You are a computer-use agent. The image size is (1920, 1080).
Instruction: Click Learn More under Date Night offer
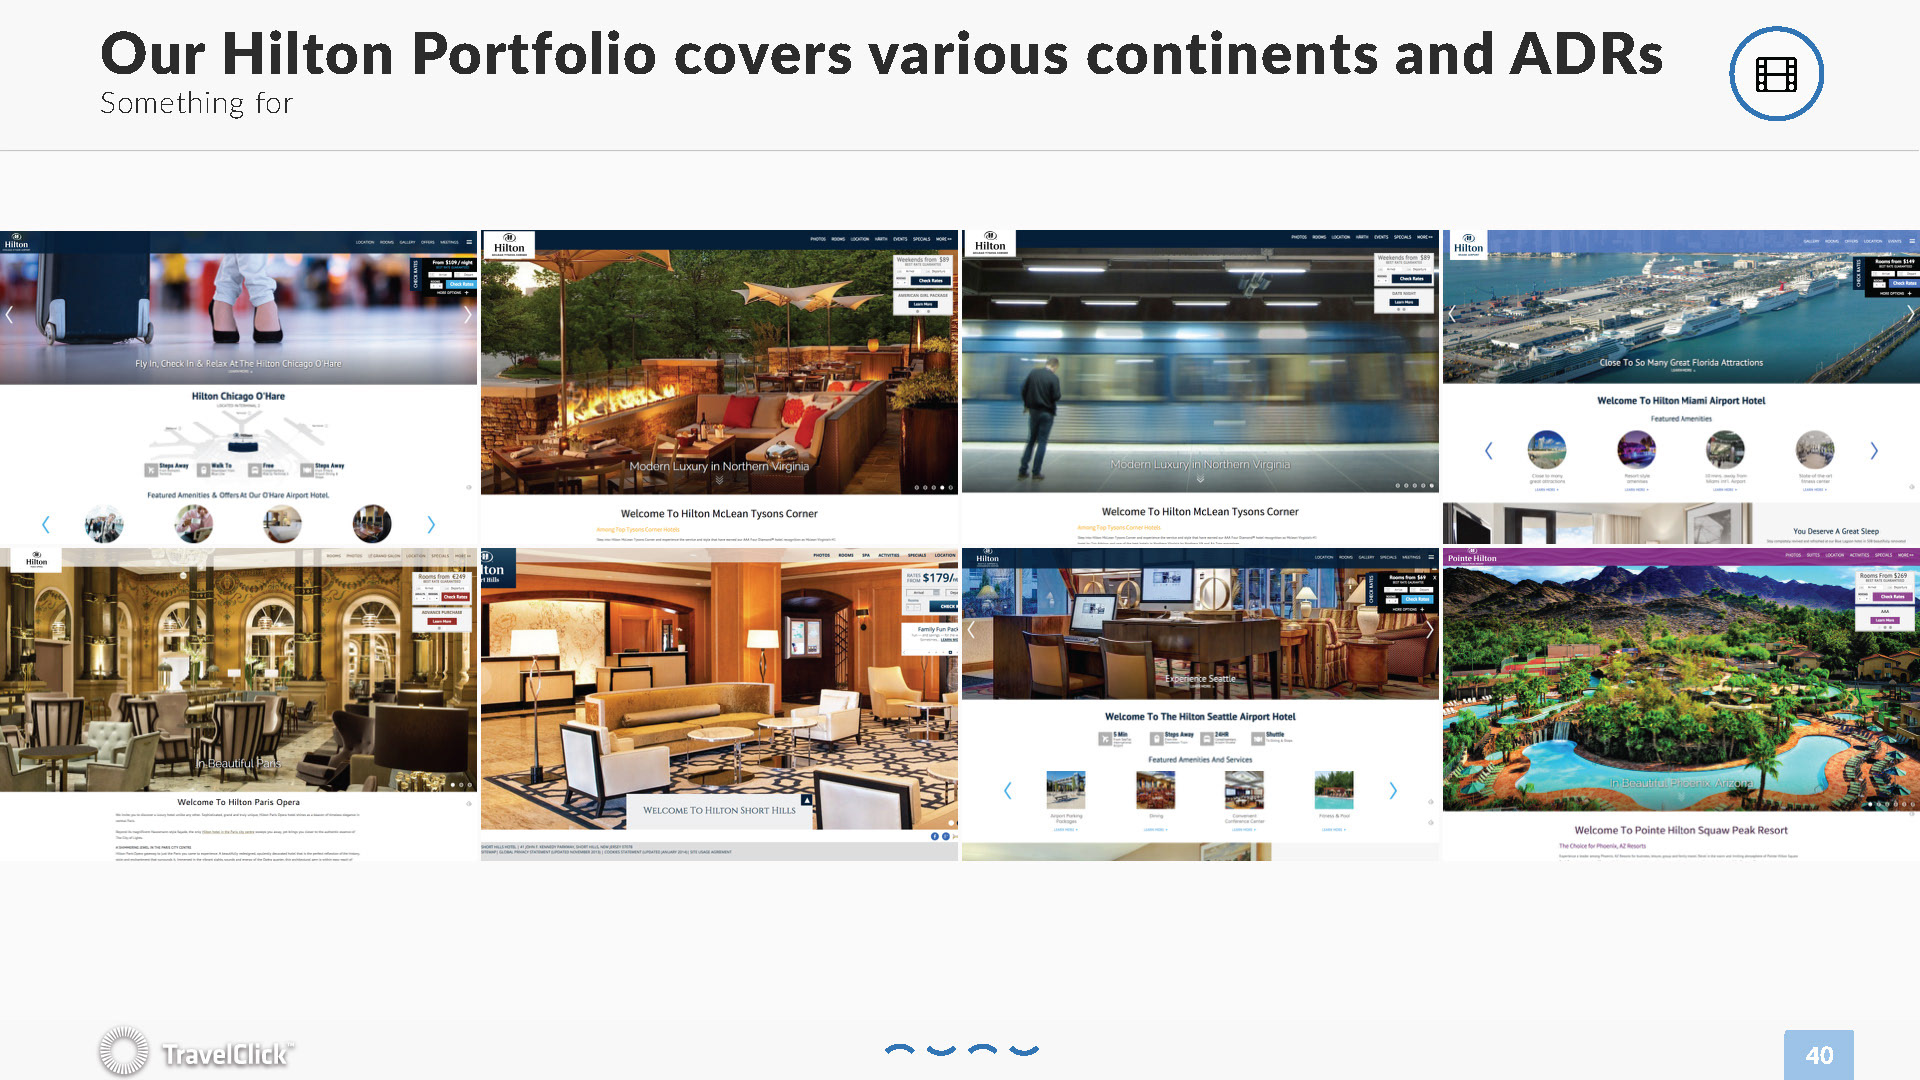pyautogui.click(x=1404, y=302)
